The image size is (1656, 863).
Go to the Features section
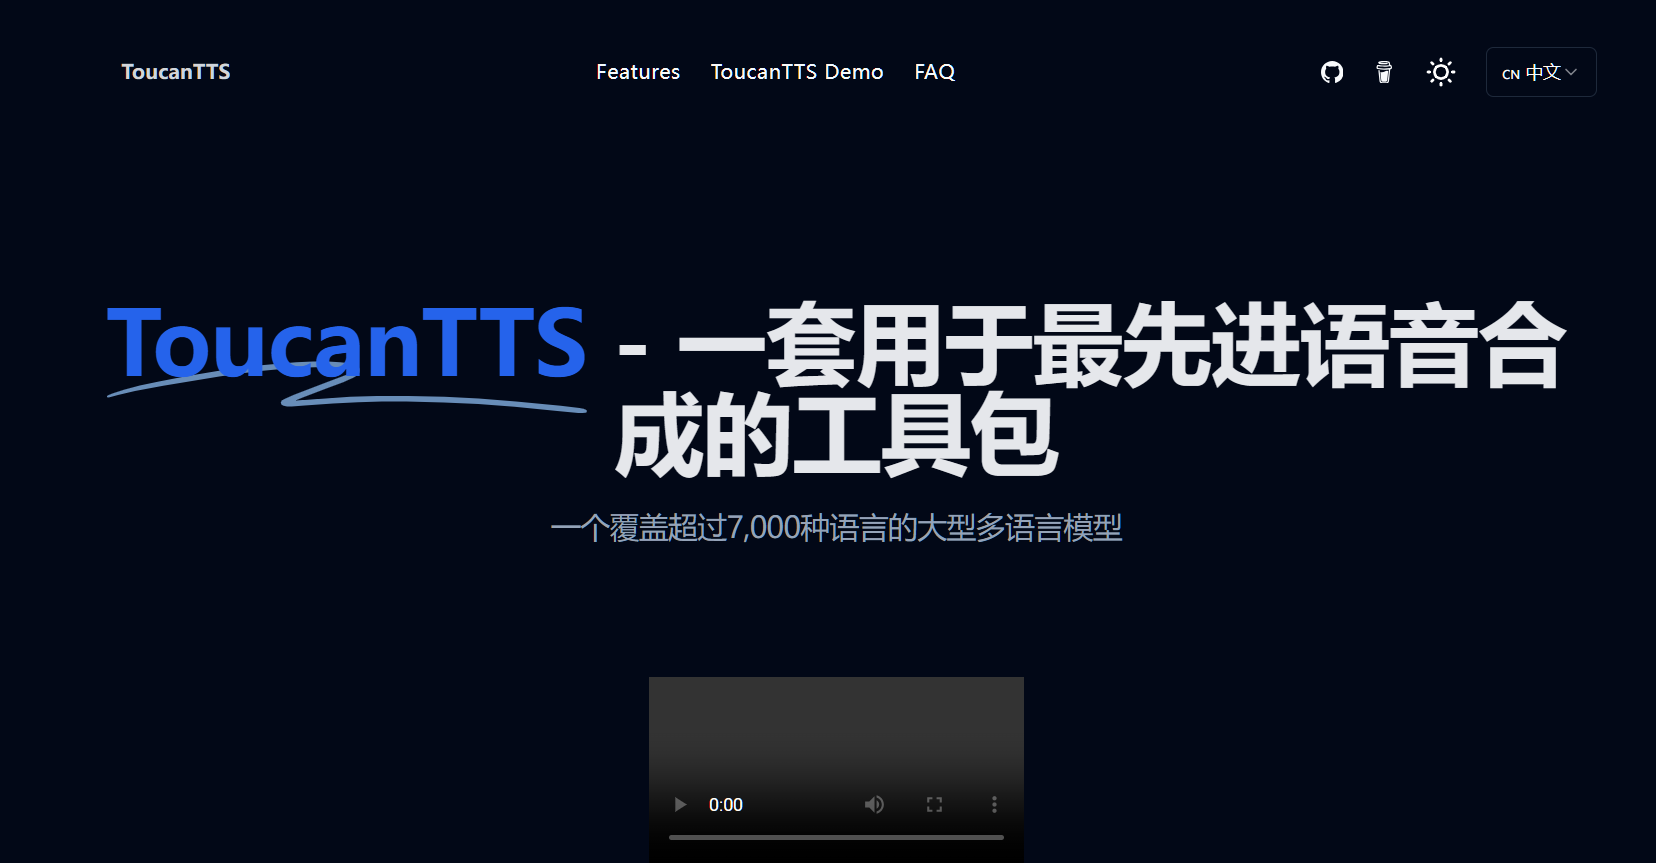click(x=637, y=72)
